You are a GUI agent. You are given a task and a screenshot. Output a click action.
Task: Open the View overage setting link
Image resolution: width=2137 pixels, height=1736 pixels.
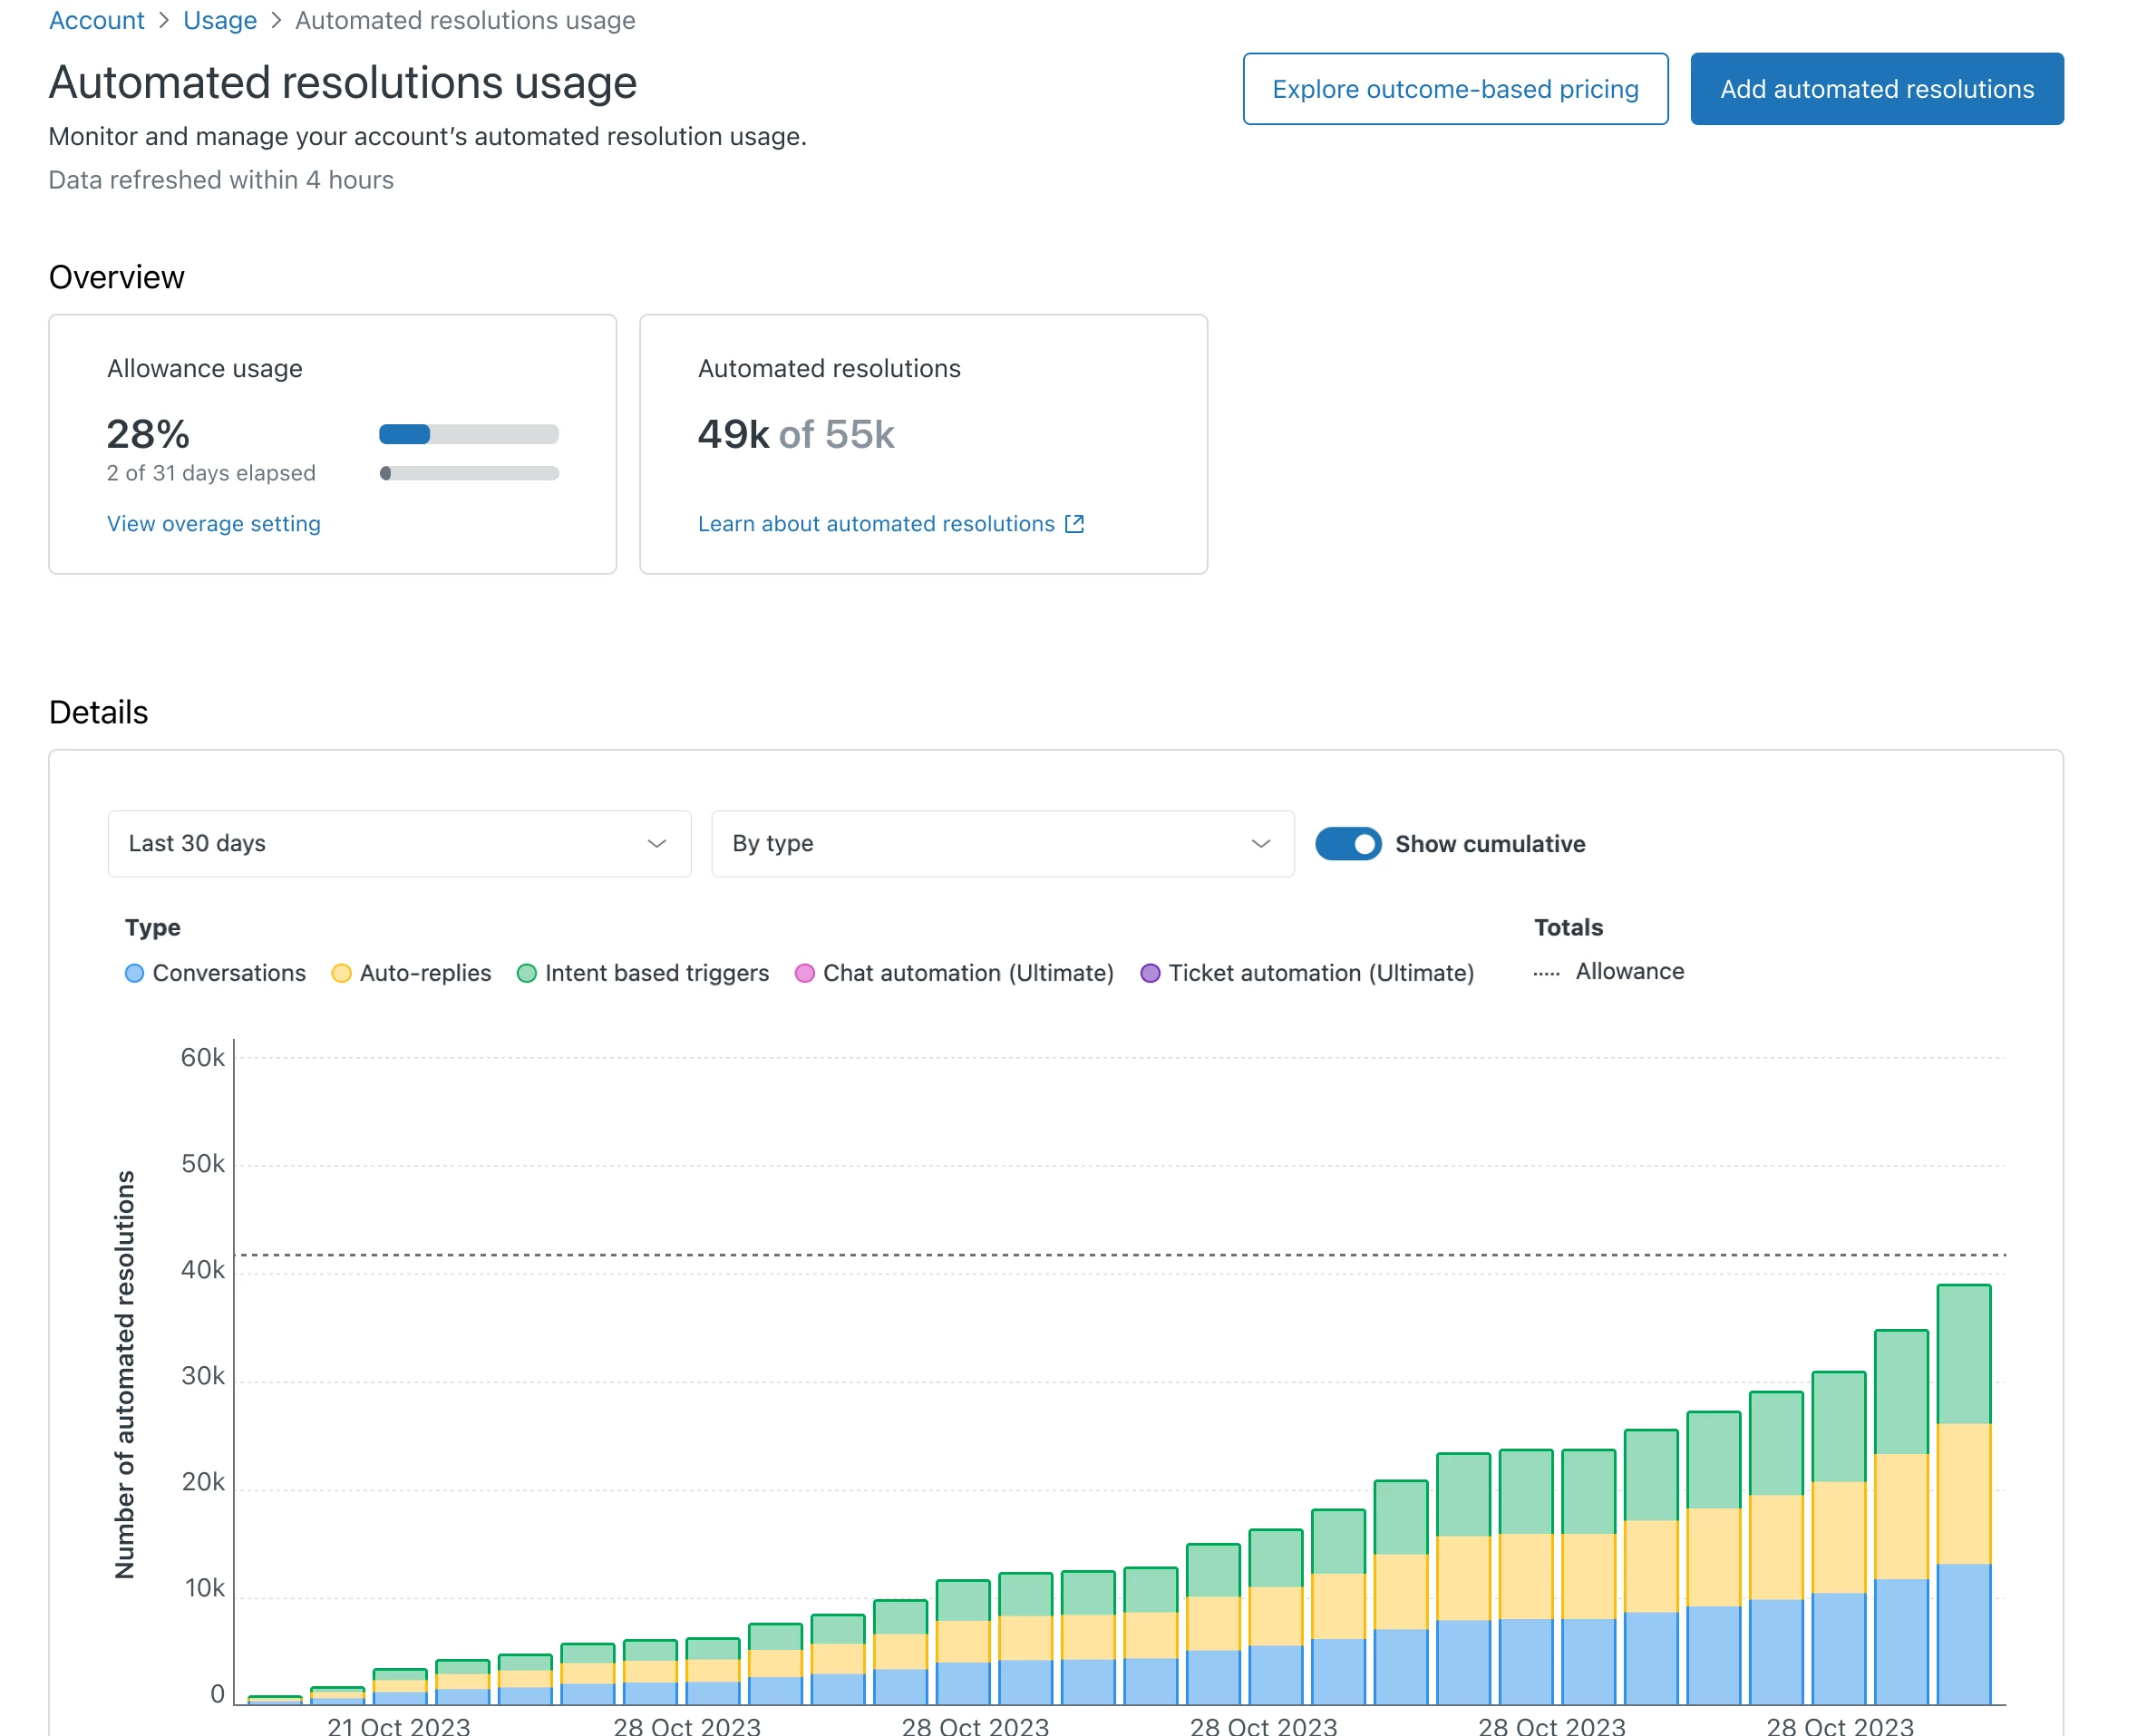[x=213, y=524]
